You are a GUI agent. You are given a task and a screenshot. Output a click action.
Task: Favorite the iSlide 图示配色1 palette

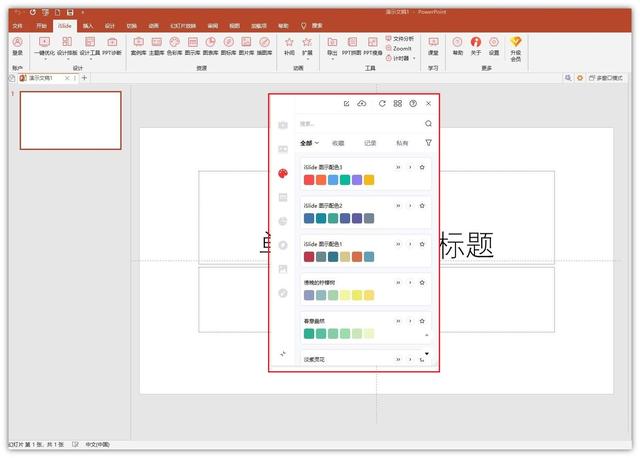coord(422,244)
